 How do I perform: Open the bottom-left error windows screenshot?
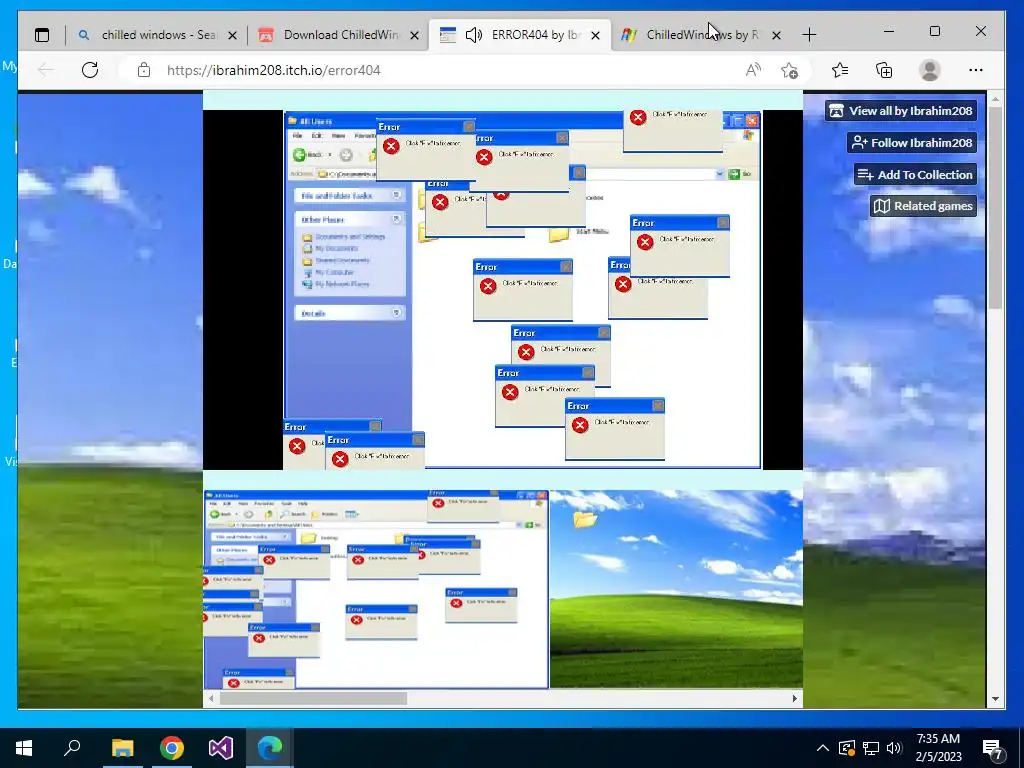click(376, 589)
